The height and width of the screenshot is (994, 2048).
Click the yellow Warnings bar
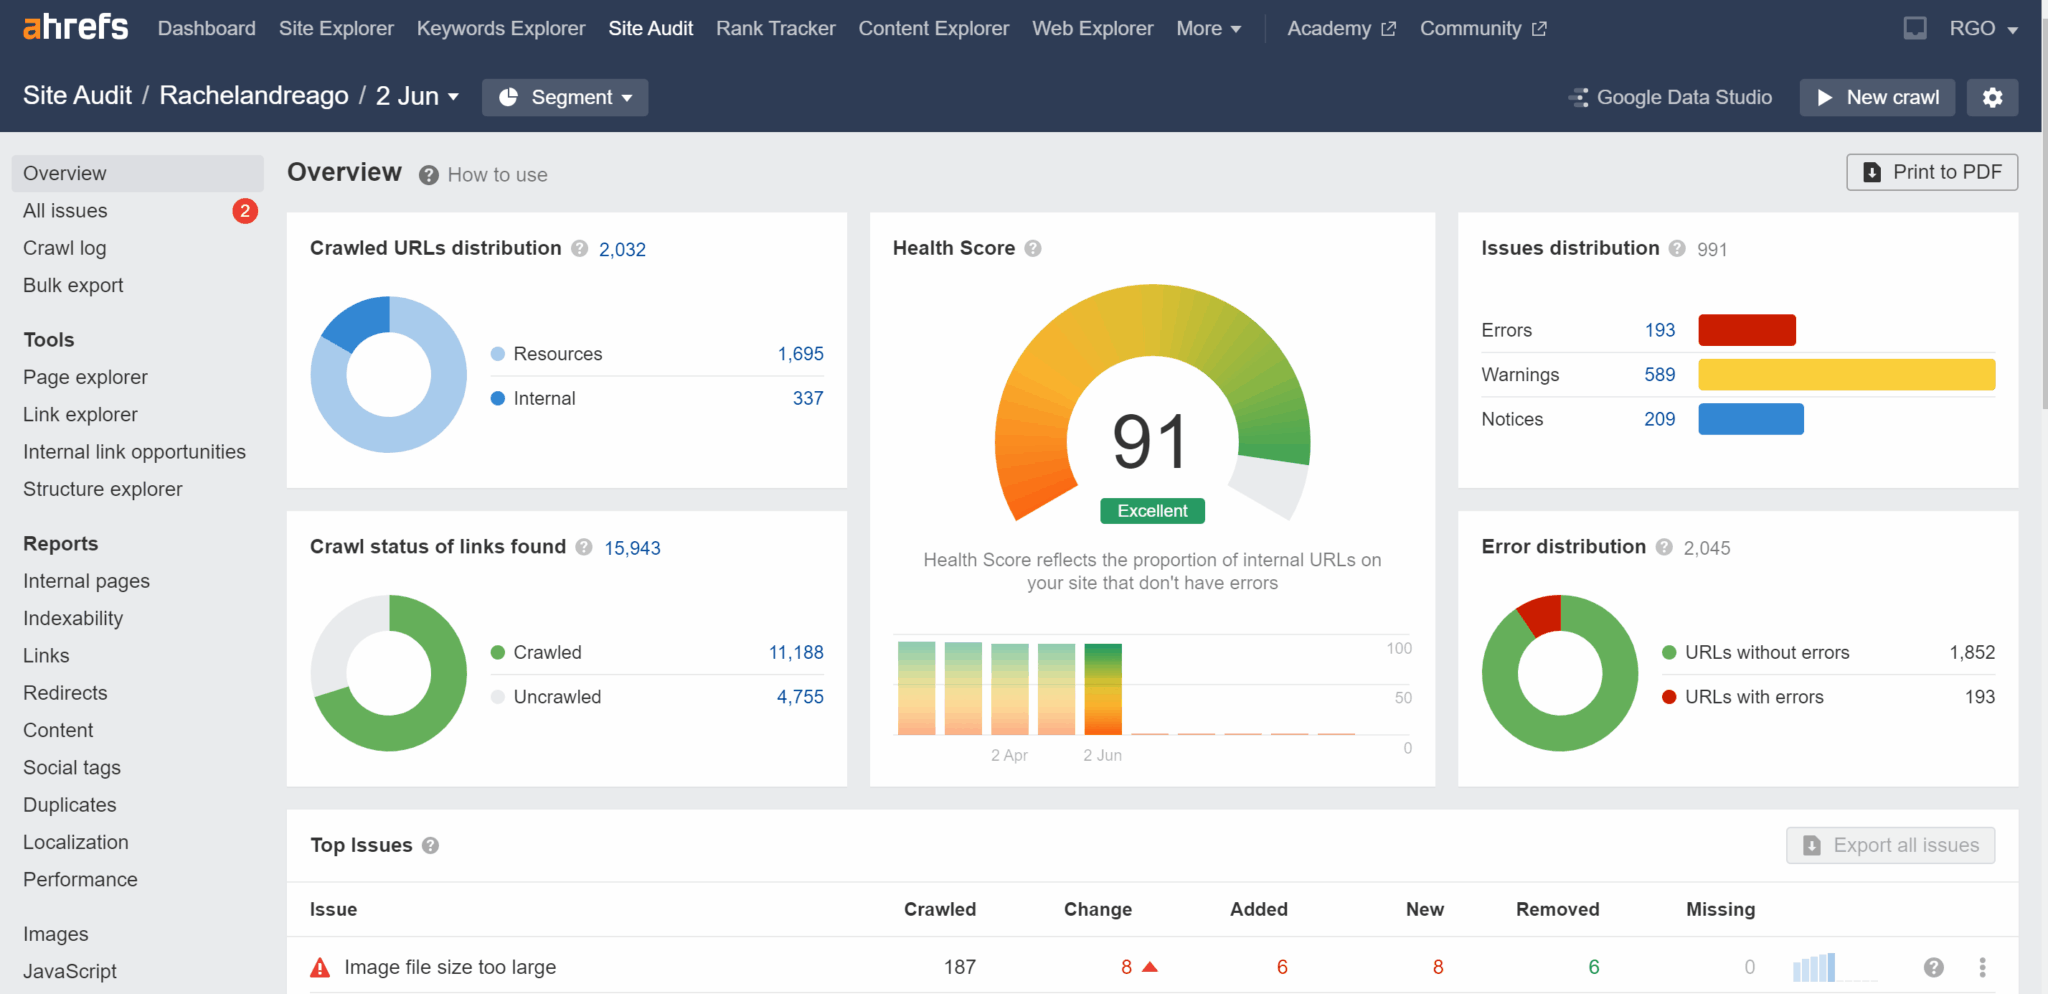(1847, 374)
